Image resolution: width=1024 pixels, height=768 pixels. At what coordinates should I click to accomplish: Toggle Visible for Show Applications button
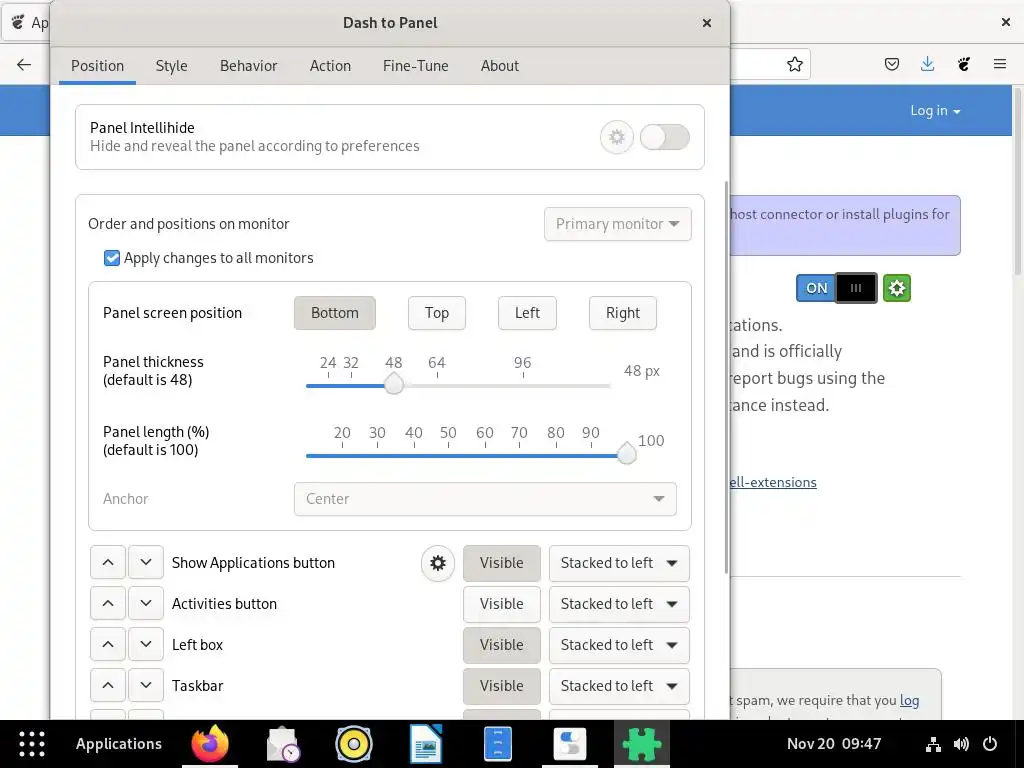[502, 563]
